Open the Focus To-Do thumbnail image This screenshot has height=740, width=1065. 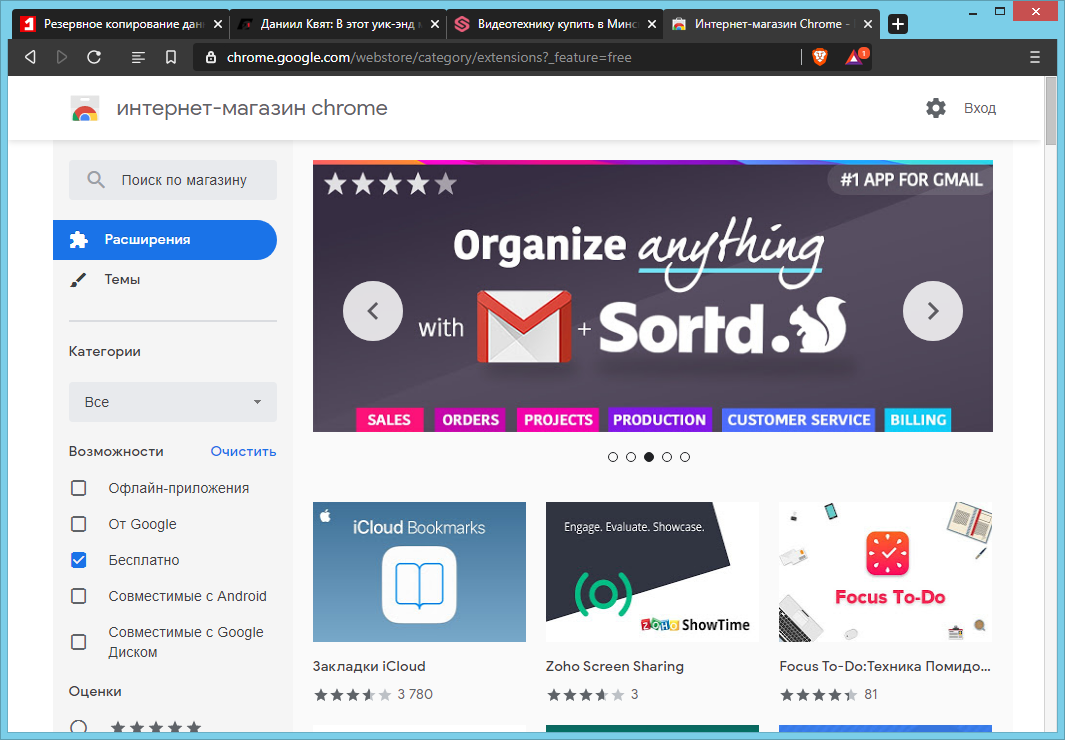tap(885, 572)
